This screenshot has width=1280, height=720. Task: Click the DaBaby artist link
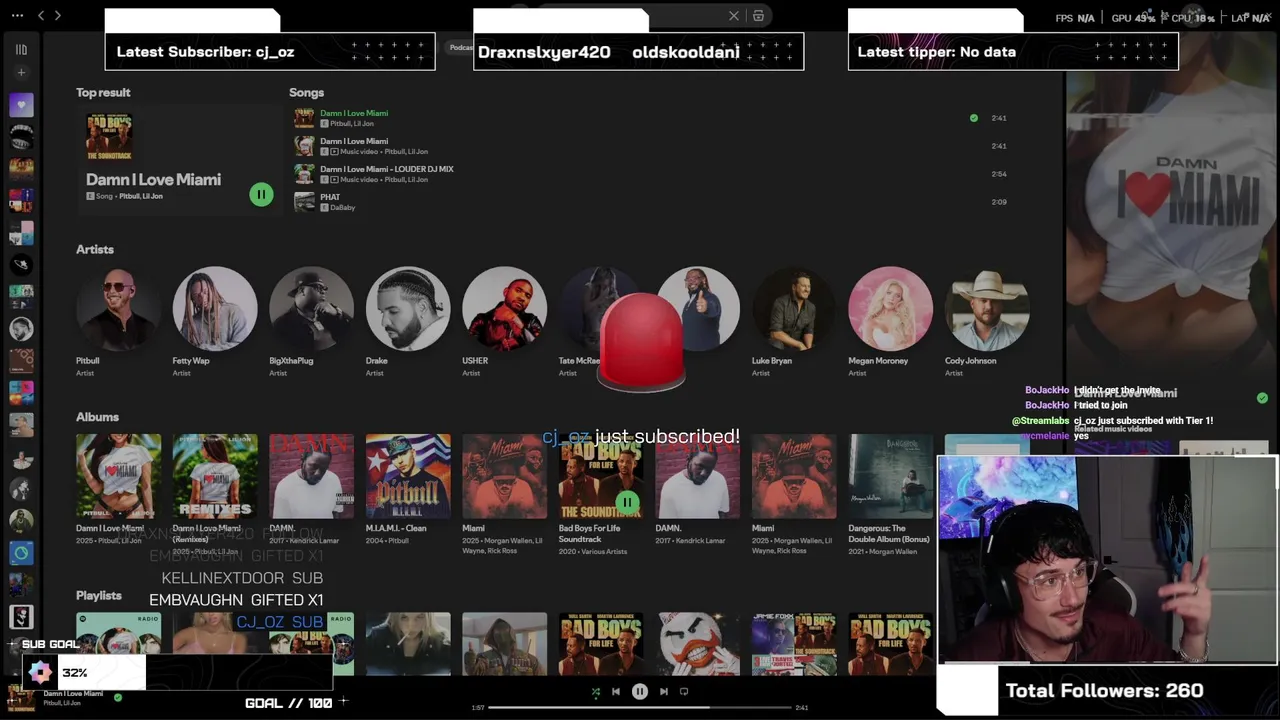point(342,208)
